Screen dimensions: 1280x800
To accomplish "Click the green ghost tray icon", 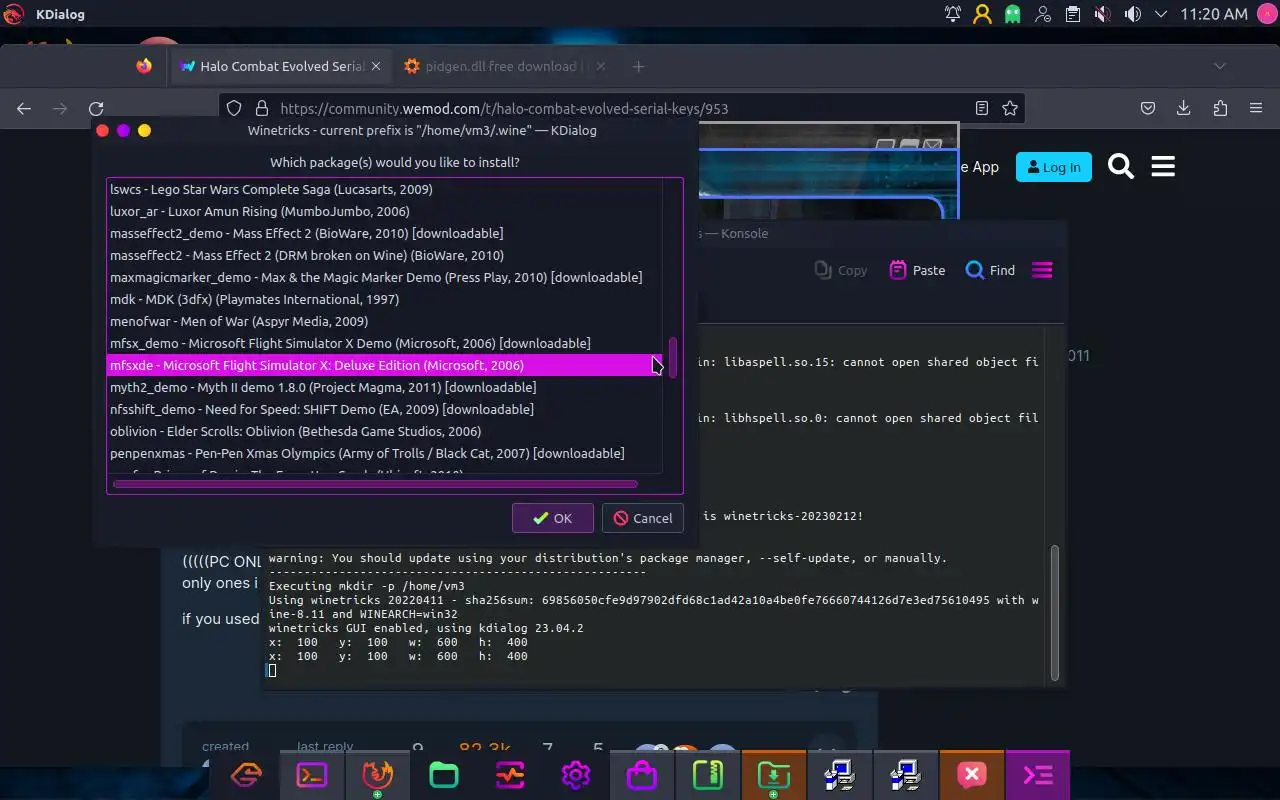I will [1013, 14].
